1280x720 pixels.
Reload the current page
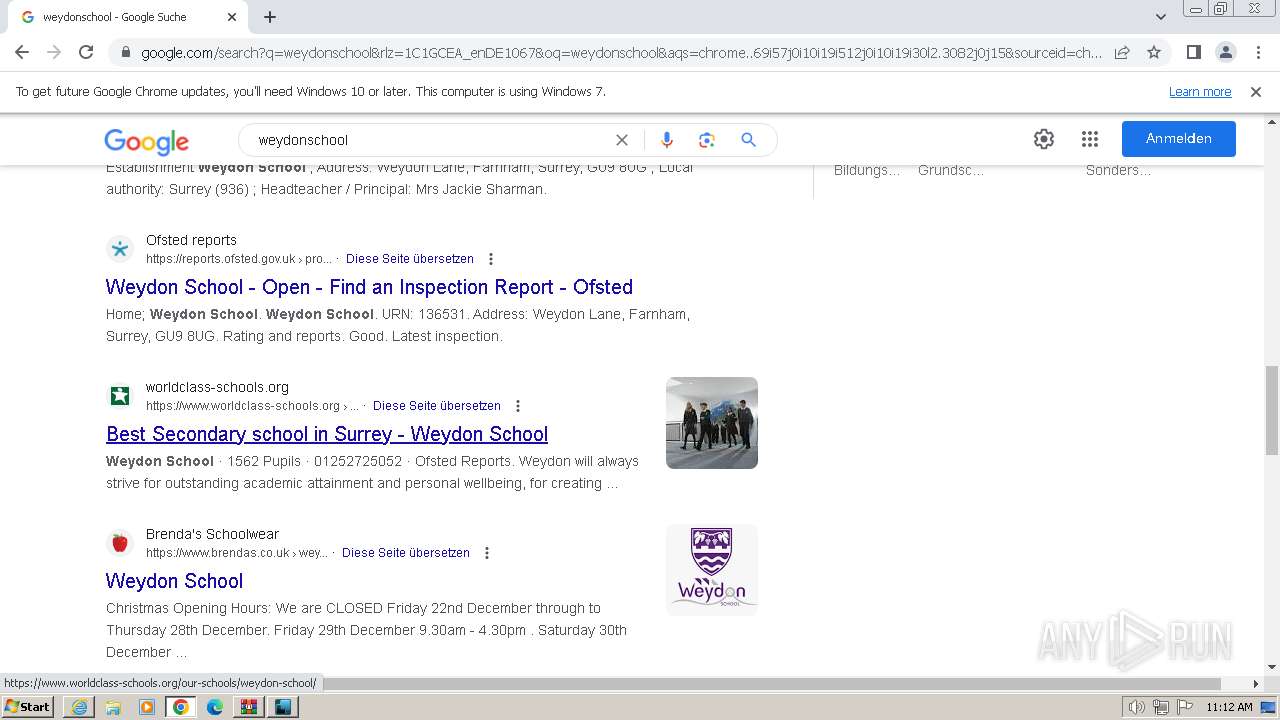tap(86, 52)
